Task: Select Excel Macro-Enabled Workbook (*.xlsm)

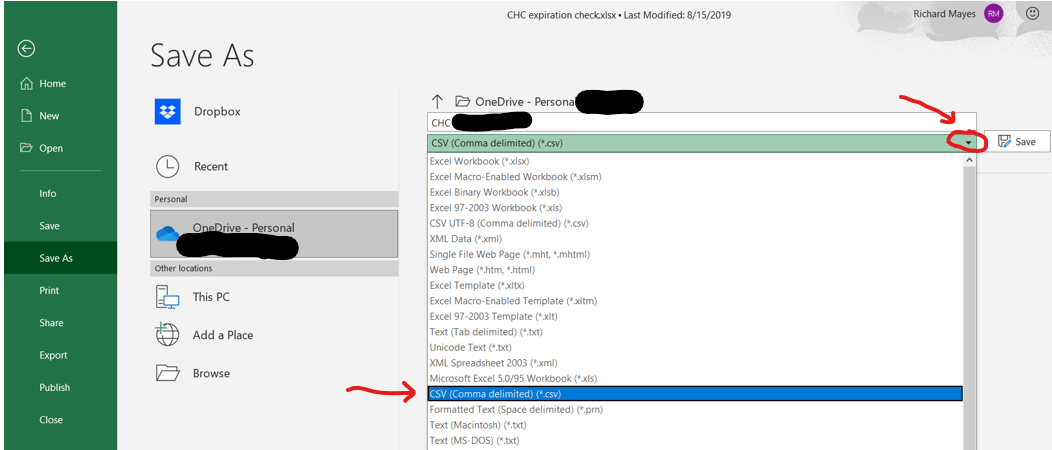Action: pos(695,177)
